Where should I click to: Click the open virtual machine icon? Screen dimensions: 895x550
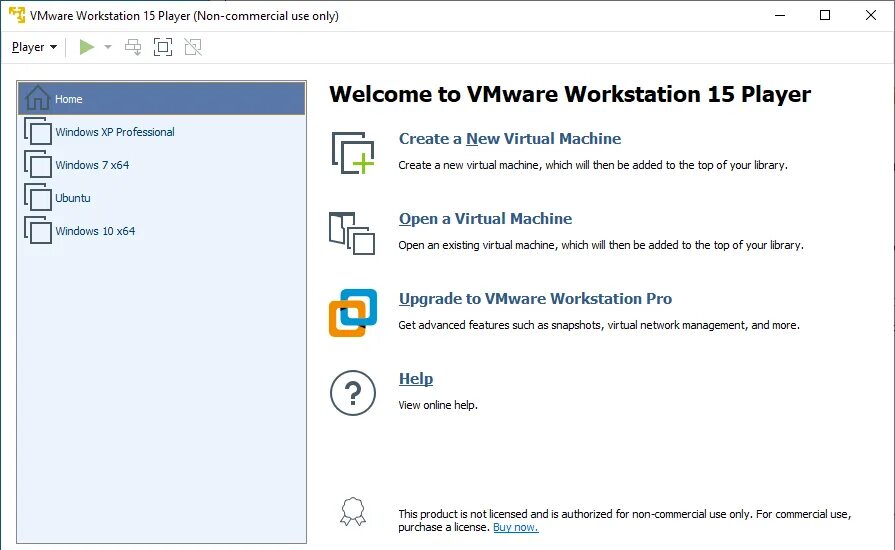352,233
